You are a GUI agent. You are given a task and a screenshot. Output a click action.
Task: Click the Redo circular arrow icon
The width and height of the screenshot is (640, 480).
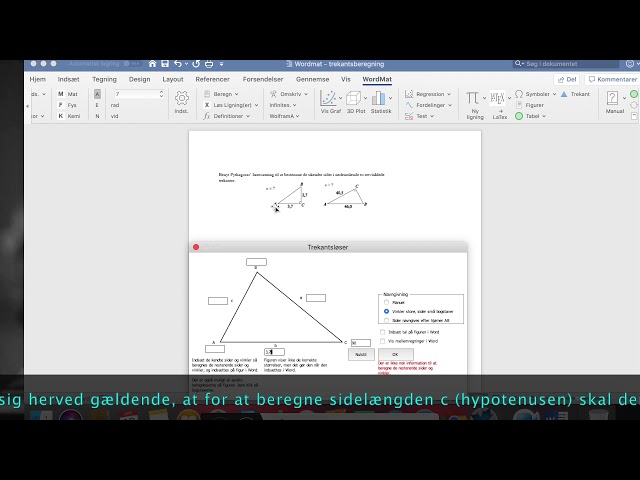coord(196,64)
